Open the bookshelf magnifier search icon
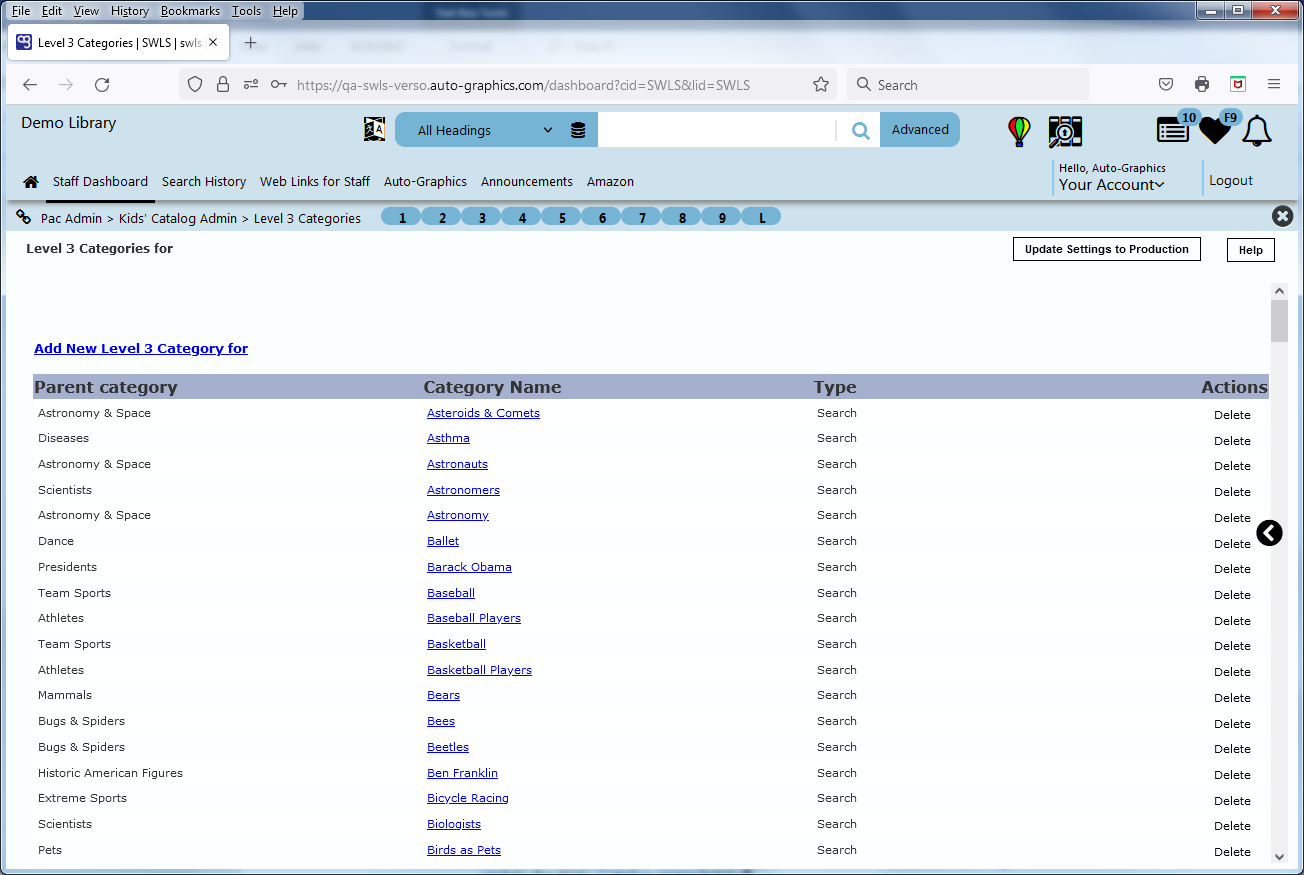Screen dimensions: 1304x875 (1065, 131)
